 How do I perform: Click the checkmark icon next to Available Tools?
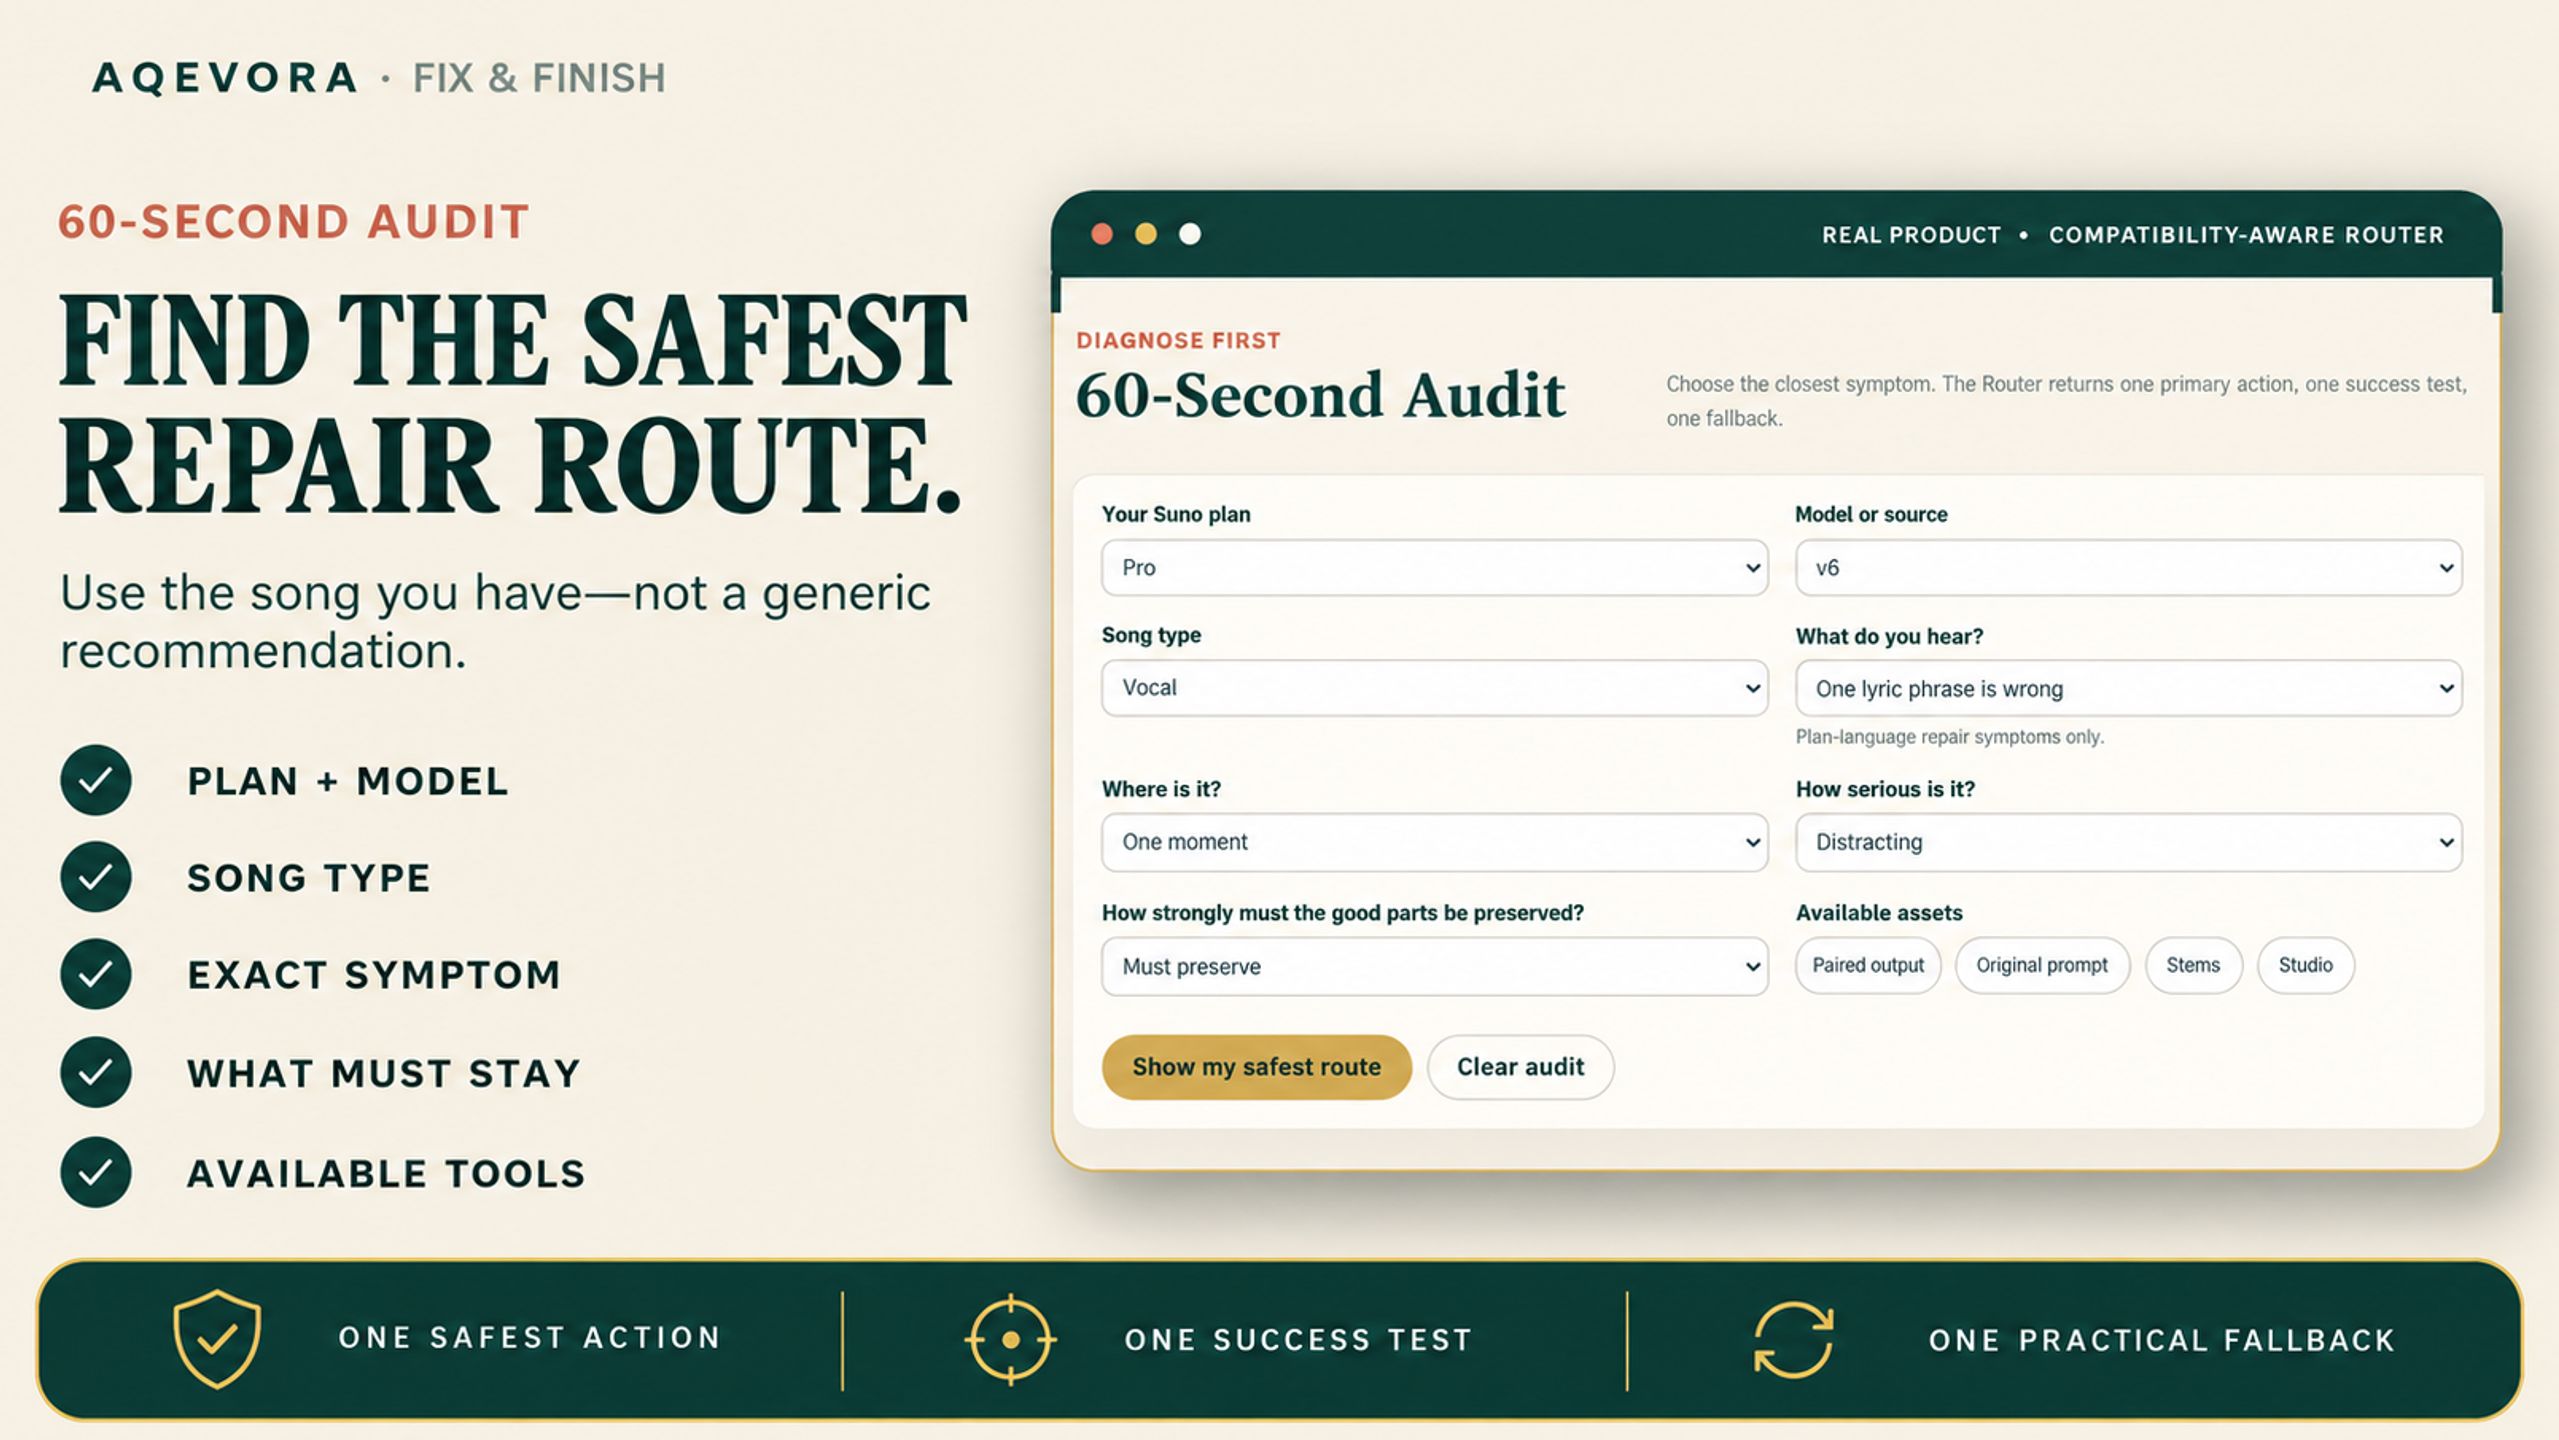click(96, 1172)
